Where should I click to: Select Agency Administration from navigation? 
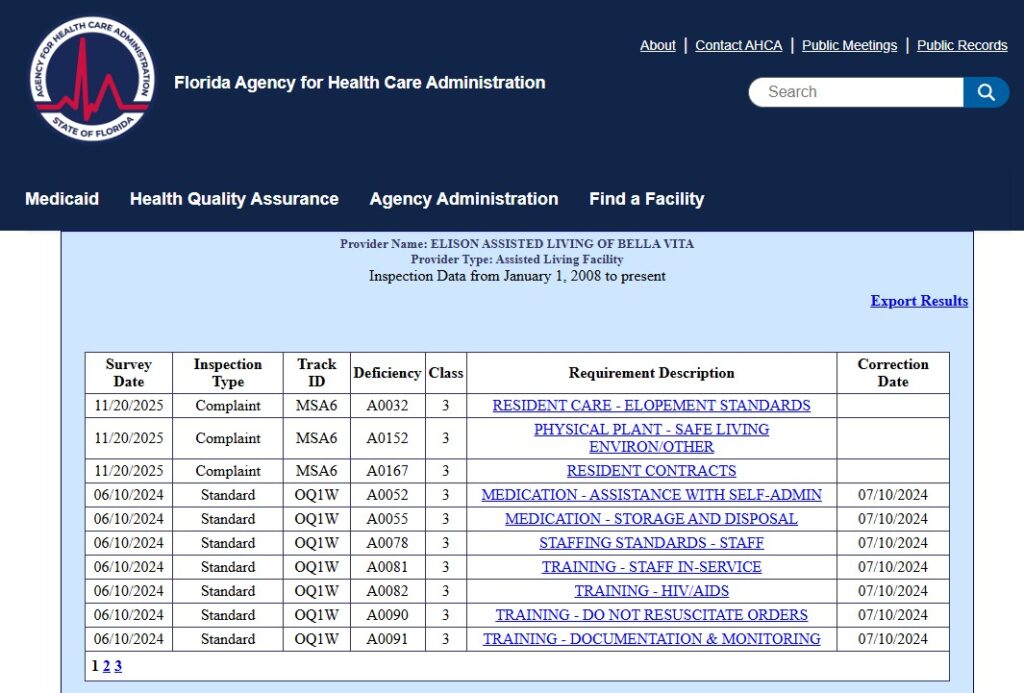point(463,199)
